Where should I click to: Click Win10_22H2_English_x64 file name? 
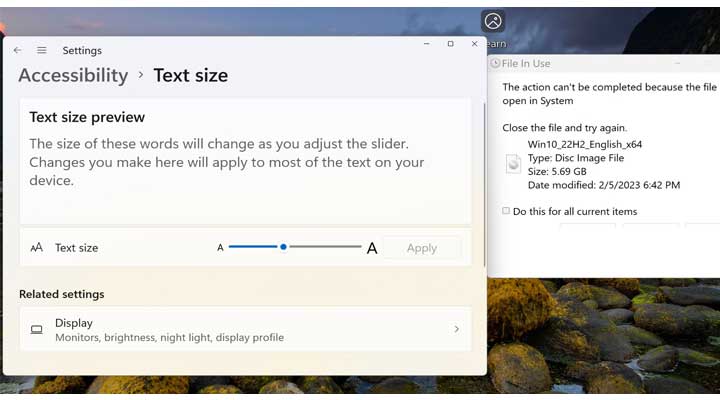(585, 144)
